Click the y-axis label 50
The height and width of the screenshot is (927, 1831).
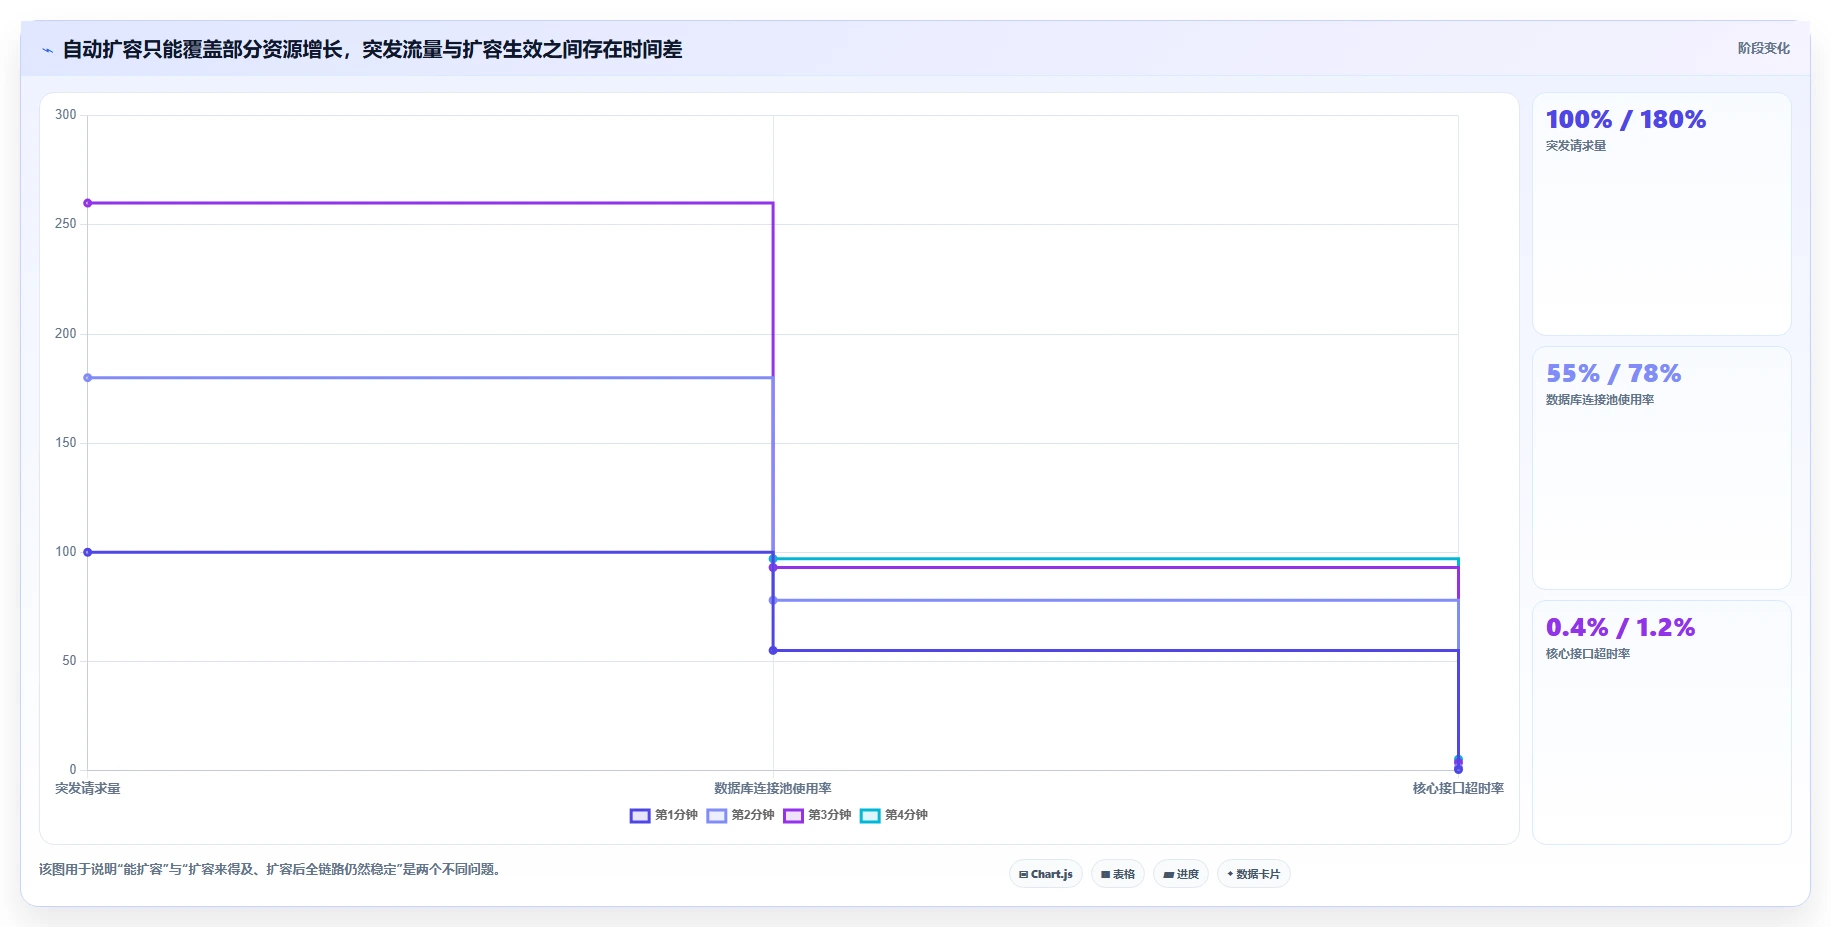(69, 661)
